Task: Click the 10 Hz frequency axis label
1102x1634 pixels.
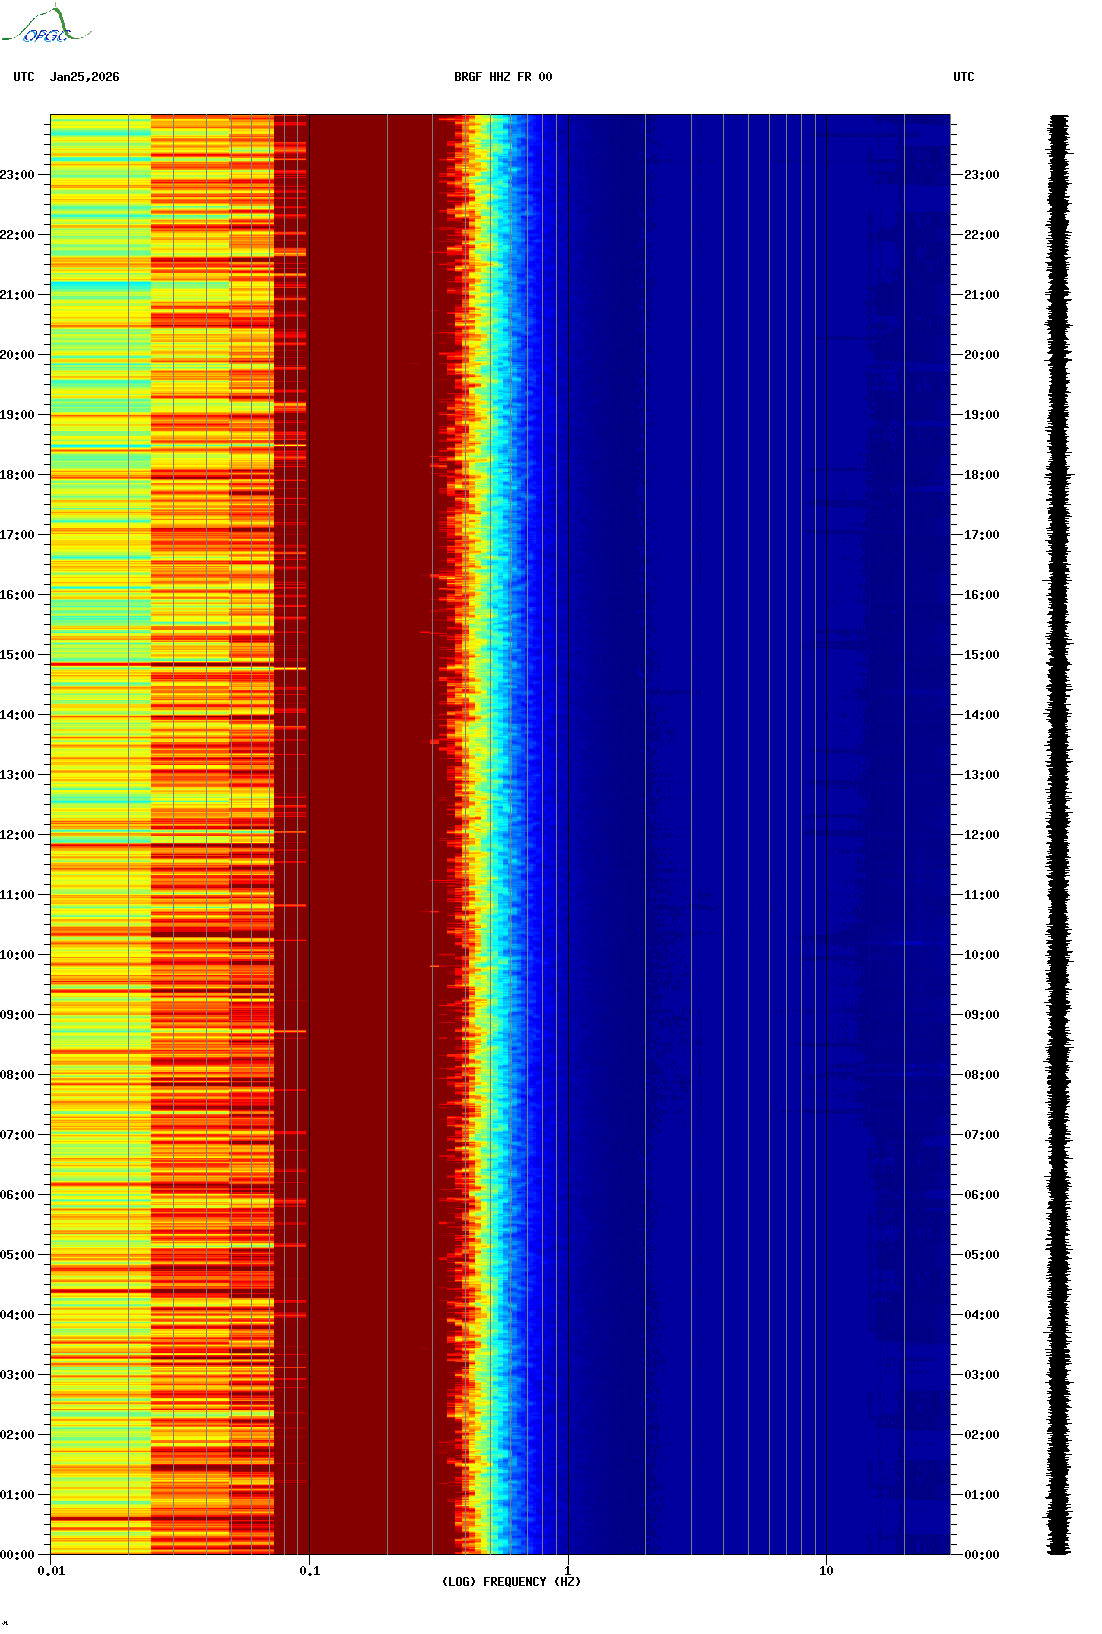Action: (826, 1571)
